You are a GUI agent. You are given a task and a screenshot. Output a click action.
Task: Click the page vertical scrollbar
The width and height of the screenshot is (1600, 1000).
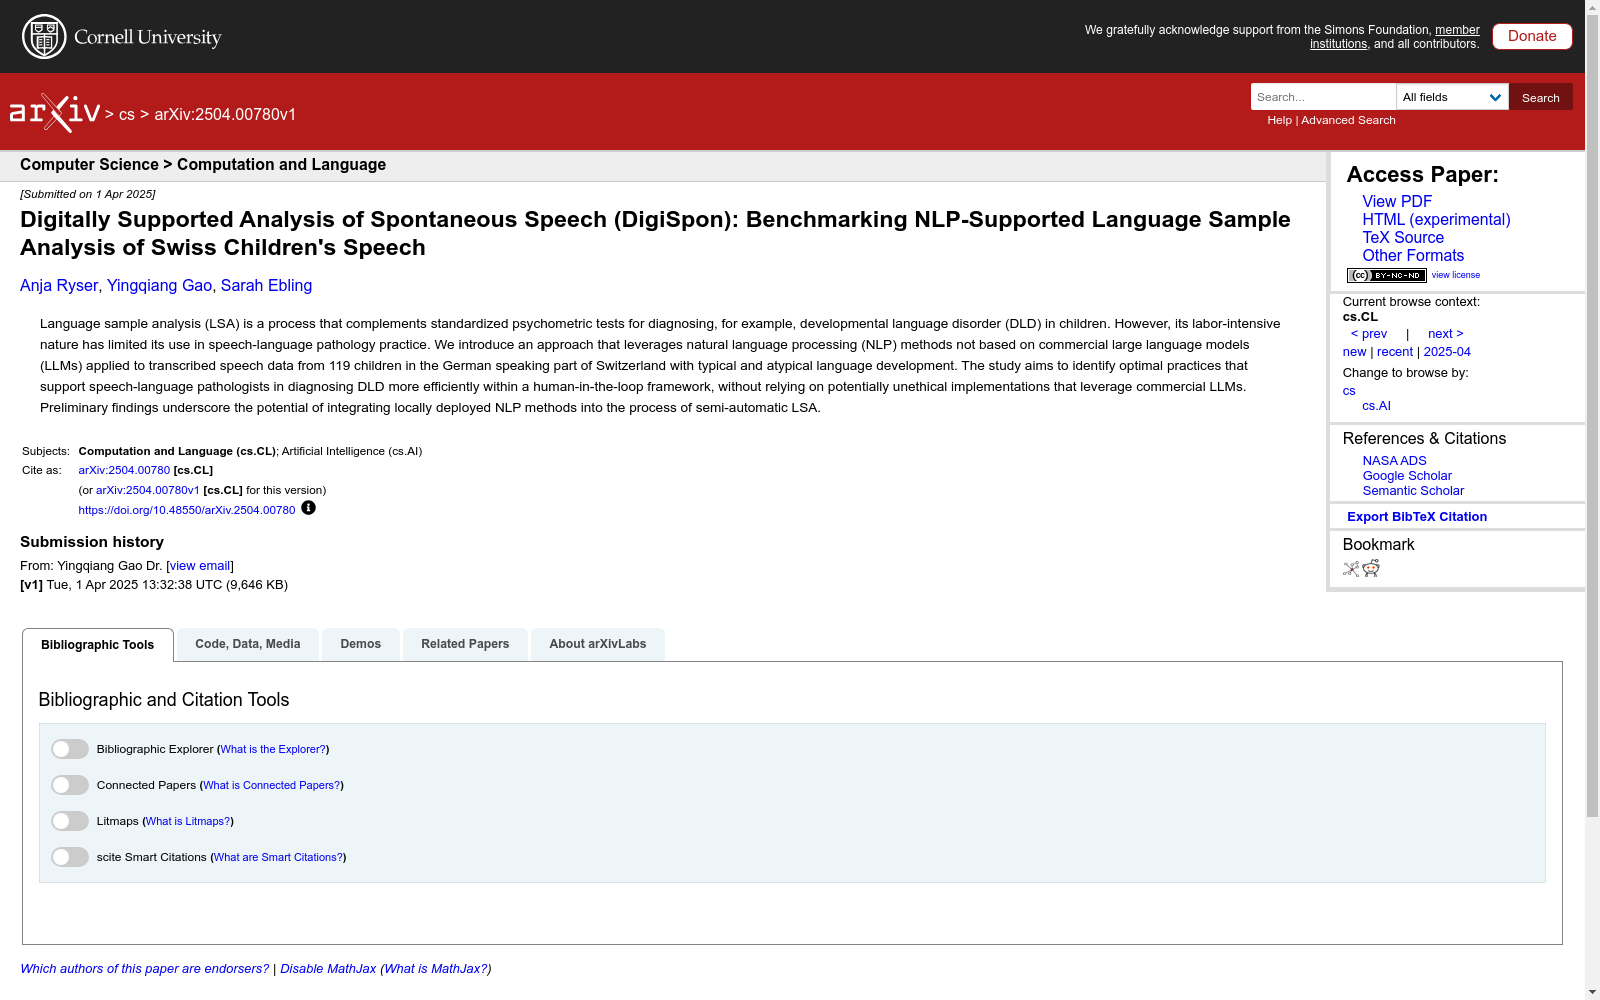pyautogui.click(x=1592, y=416)
